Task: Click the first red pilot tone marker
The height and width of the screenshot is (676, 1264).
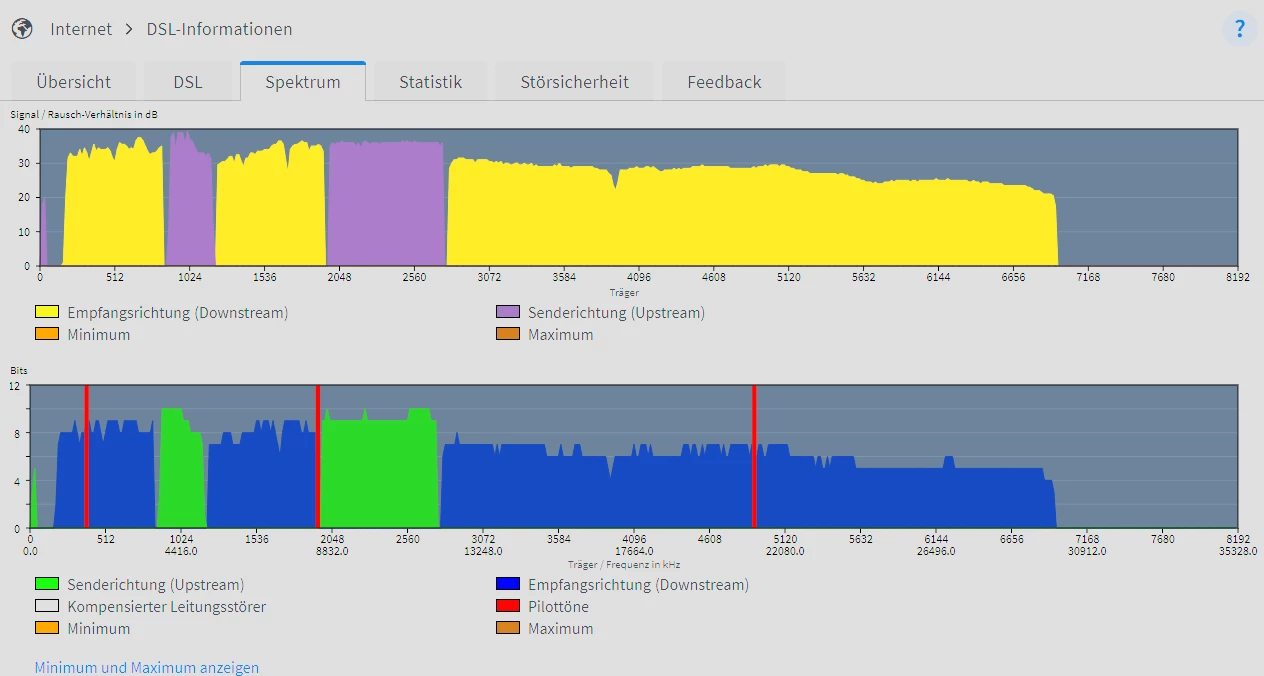Action: (x=86, y=456)
